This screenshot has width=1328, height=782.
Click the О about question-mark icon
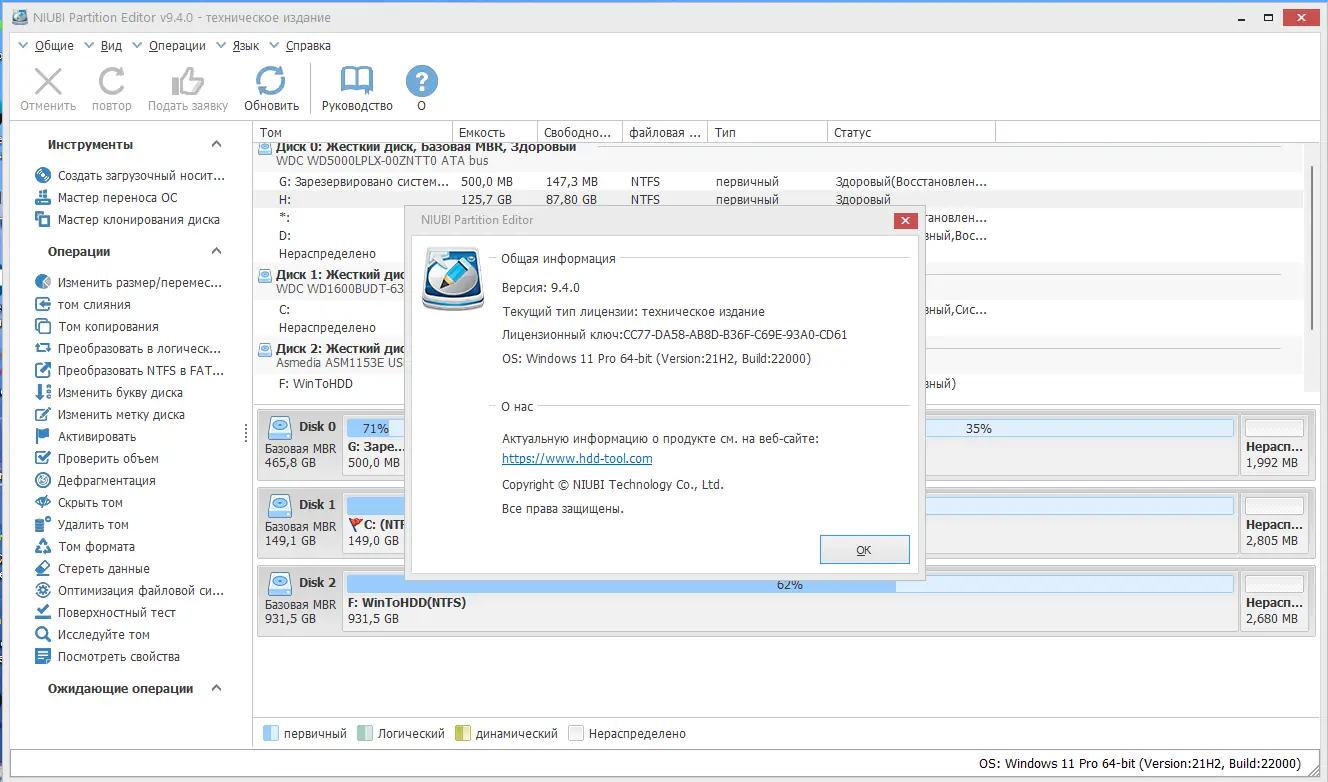422,82
